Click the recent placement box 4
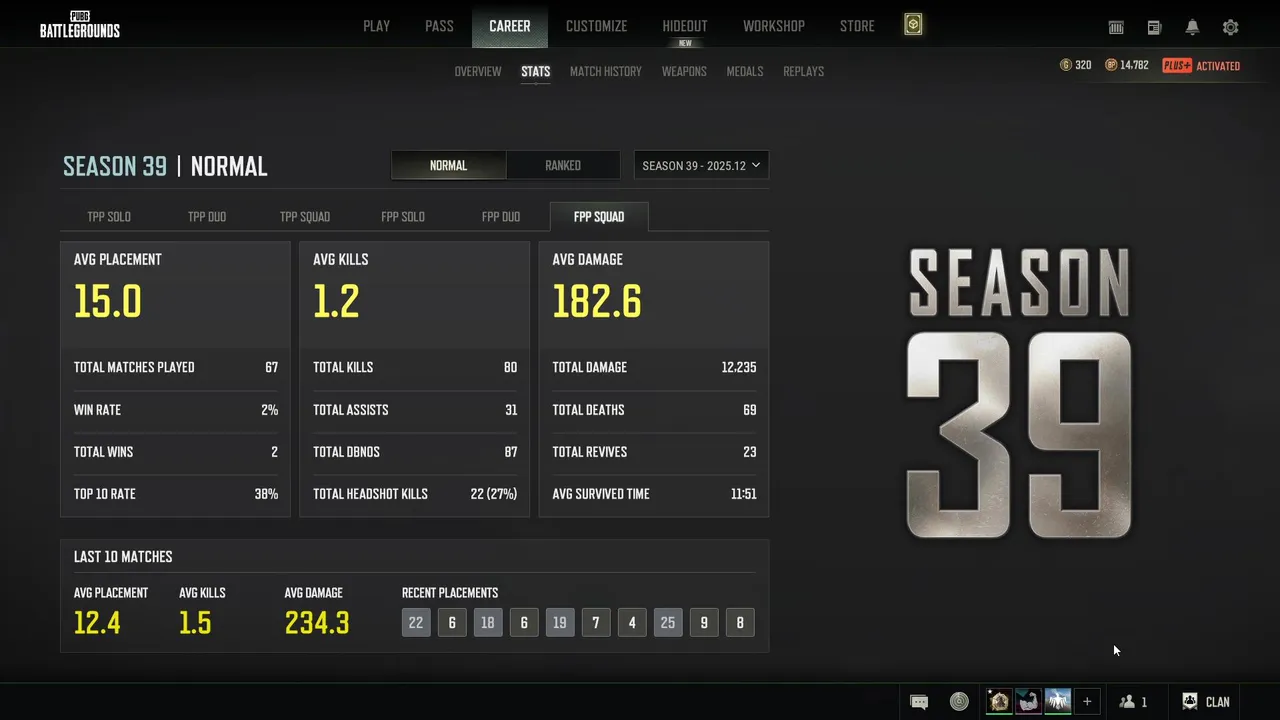Viewport: 1280px width, 720px height. (x=632, y=623)
